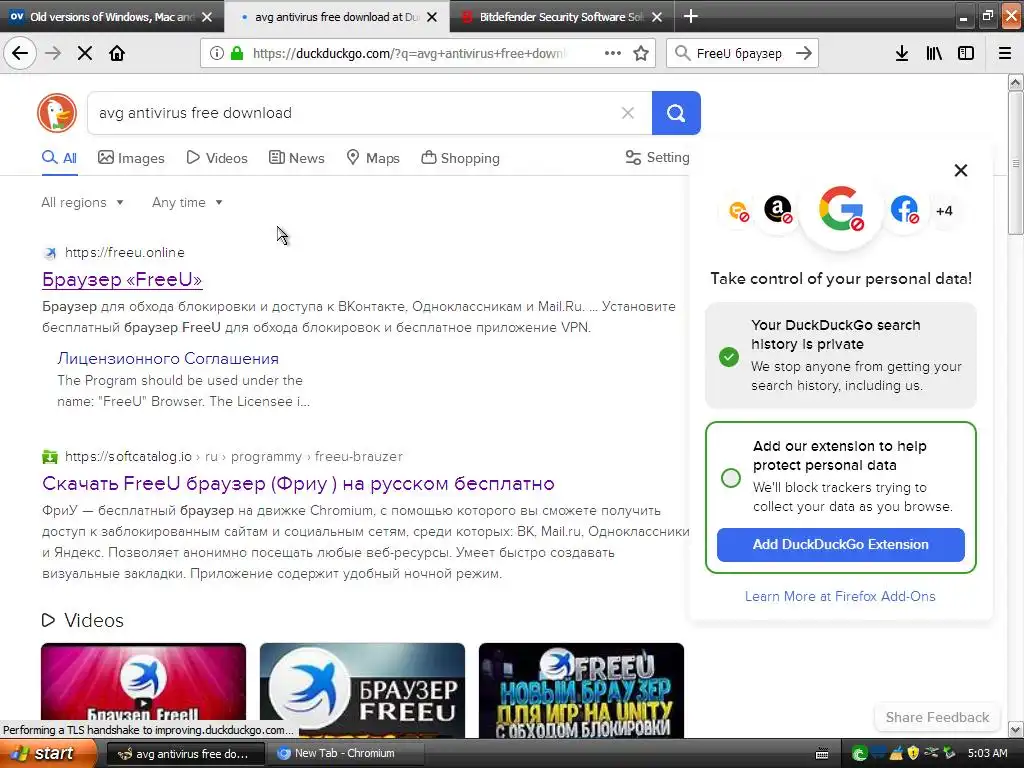Open the Браузер FreeU red video thumbnail
This screenshot has width=1024, height=768.
pos(144,690)
